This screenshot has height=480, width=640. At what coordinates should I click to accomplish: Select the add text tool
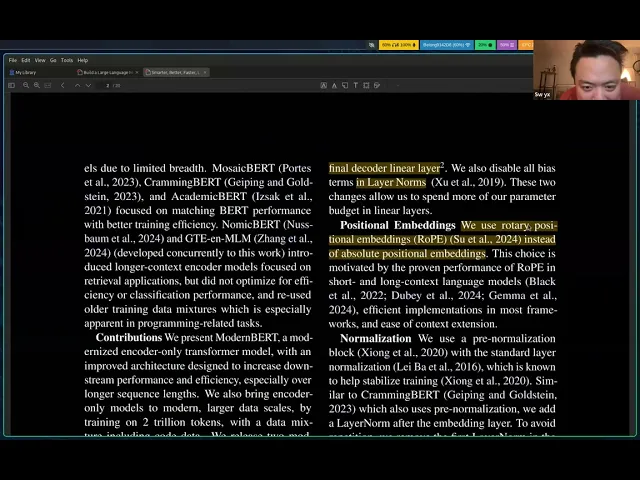pyautogui.click(x=356, y=85)
